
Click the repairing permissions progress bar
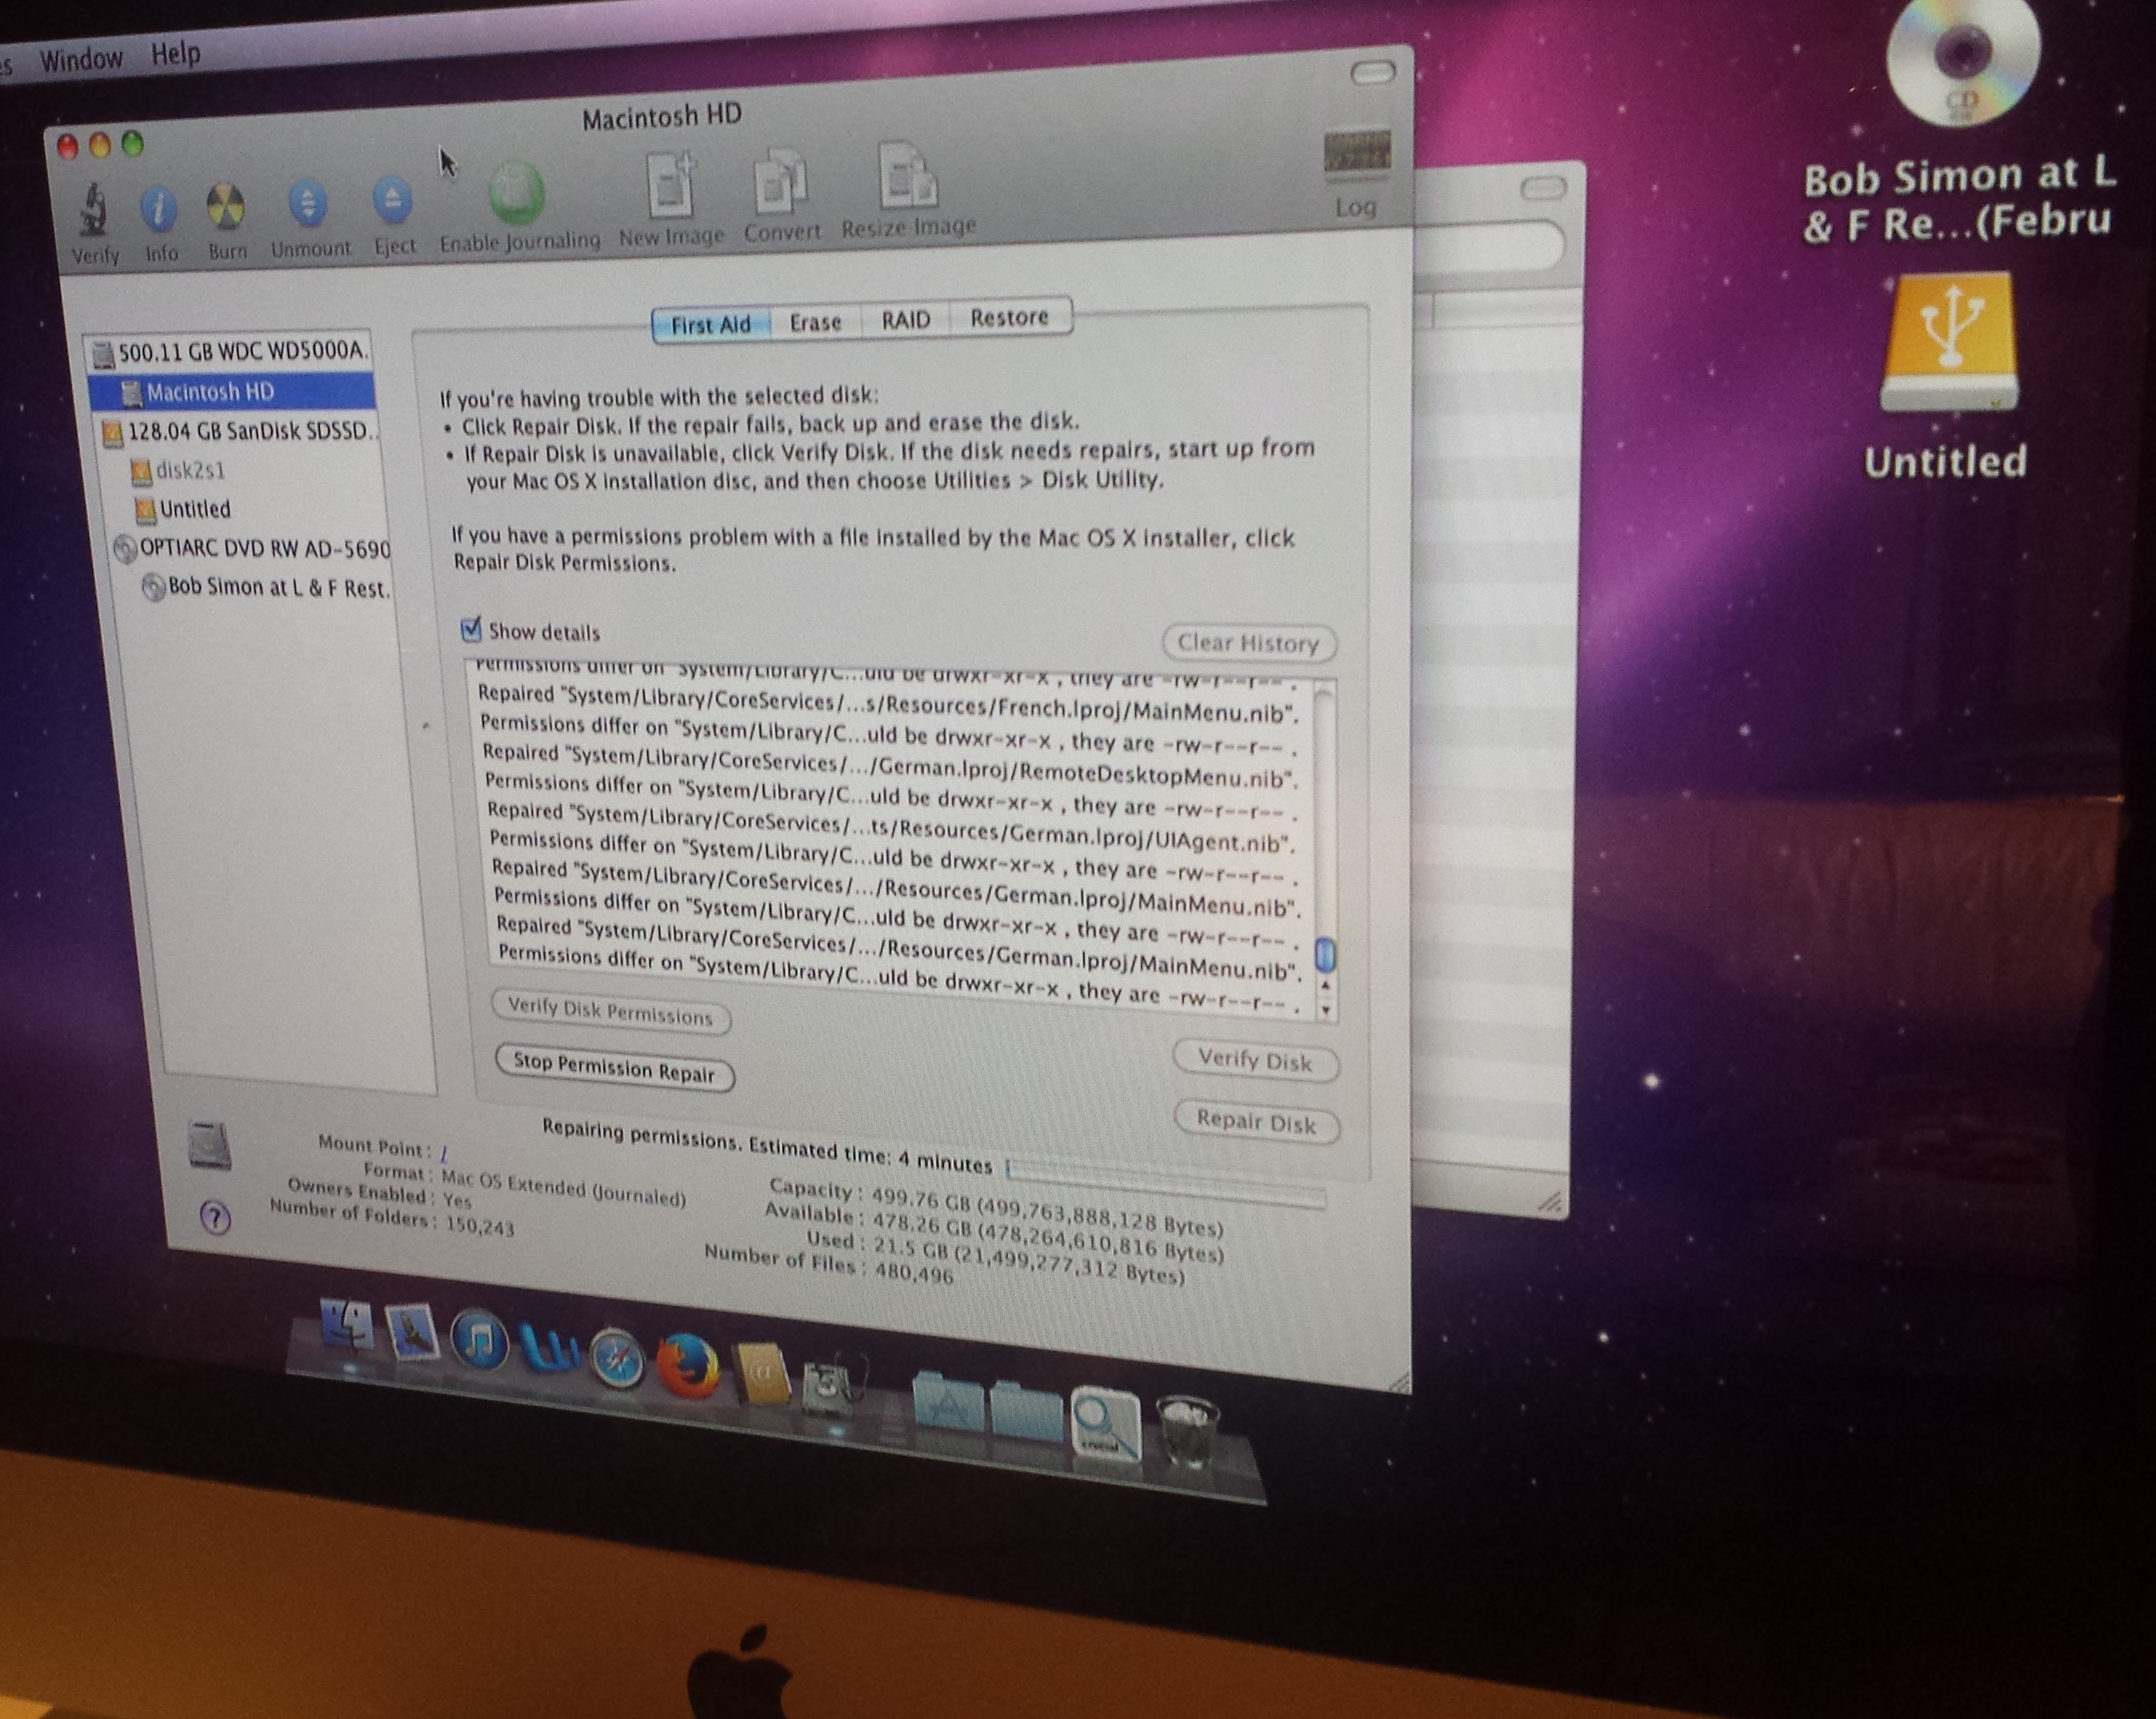[x=1166, y=1182]
